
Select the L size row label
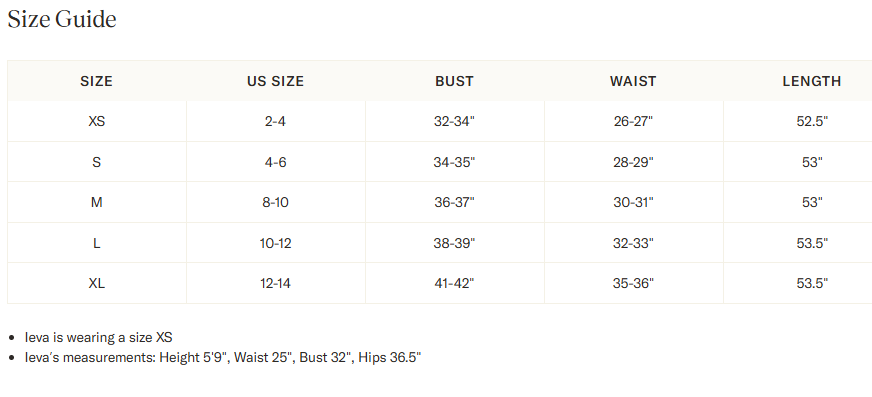pyautogui.click(x=97, y=243)
